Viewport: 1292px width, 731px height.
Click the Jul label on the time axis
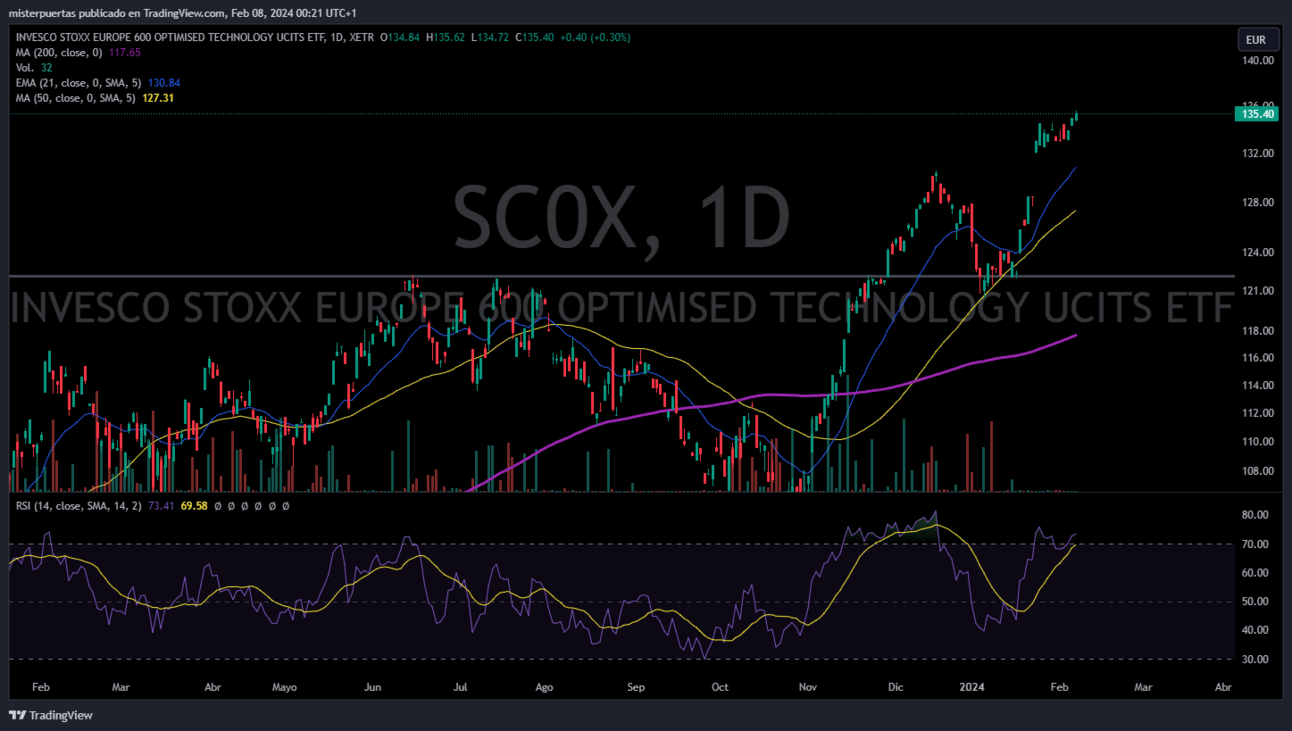pyautogui.click(x=461, y=688)
